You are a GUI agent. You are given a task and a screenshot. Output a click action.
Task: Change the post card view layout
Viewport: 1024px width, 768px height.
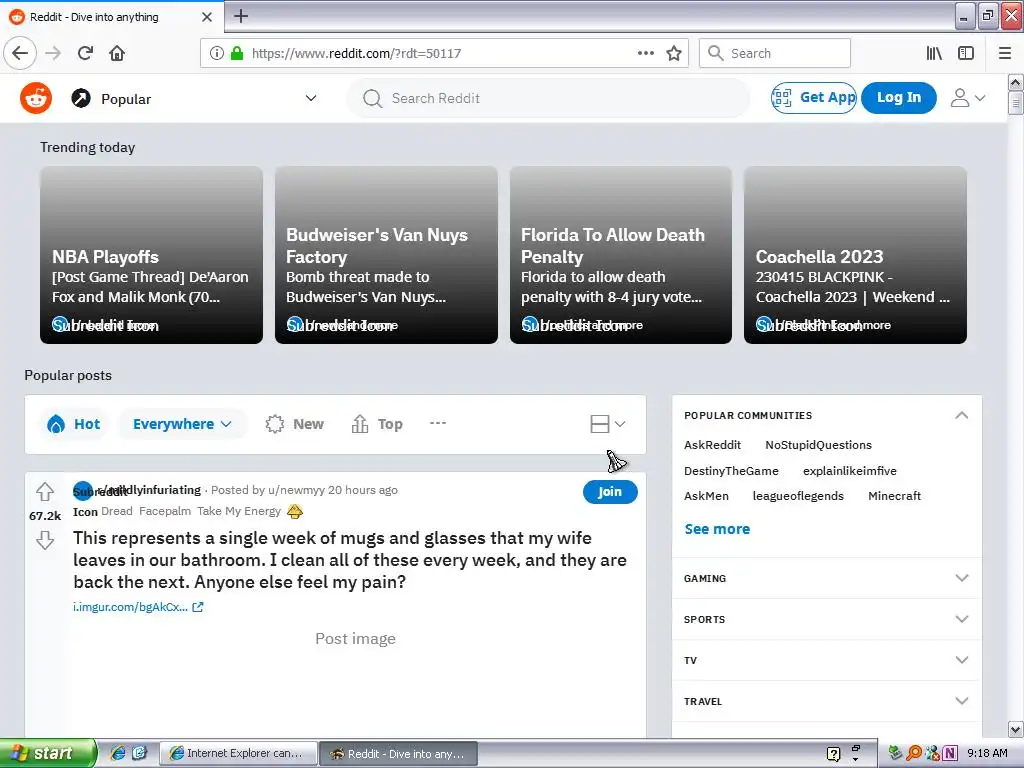coord(608,424)
